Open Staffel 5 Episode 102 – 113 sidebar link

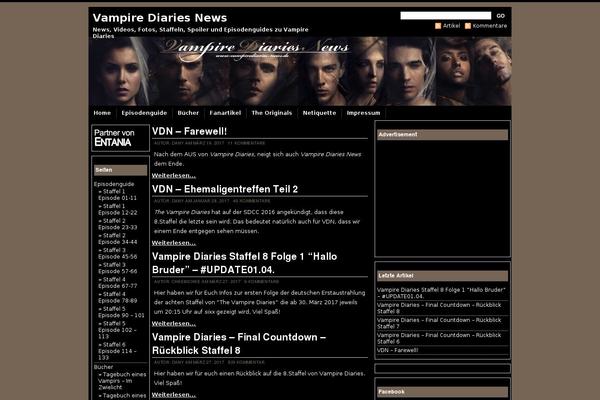(117, 330)
